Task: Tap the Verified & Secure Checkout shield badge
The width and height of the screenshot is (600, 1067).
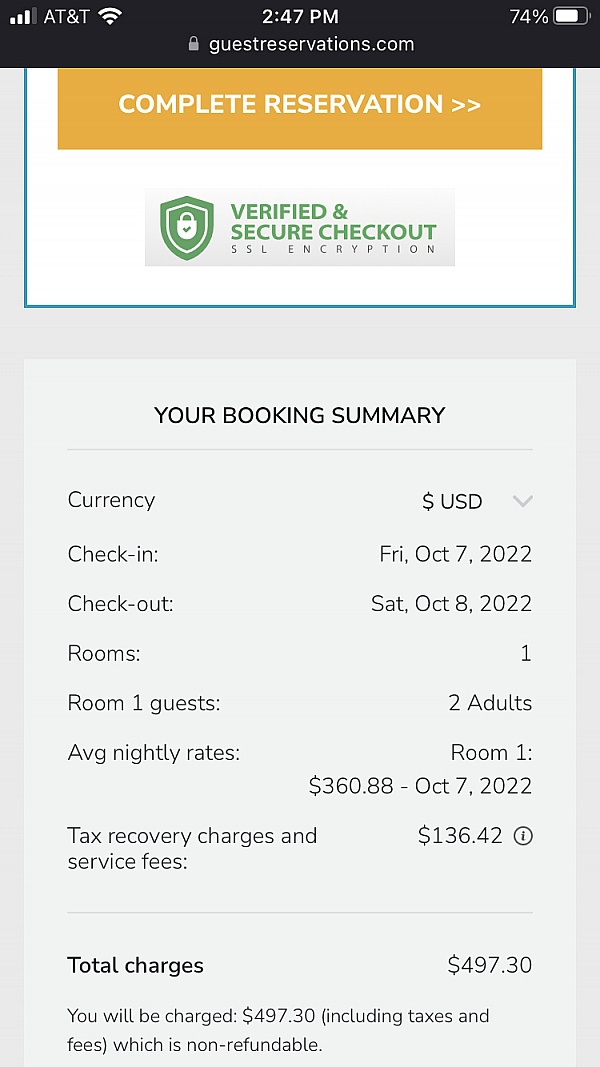Action: click(x=299, y=227)
